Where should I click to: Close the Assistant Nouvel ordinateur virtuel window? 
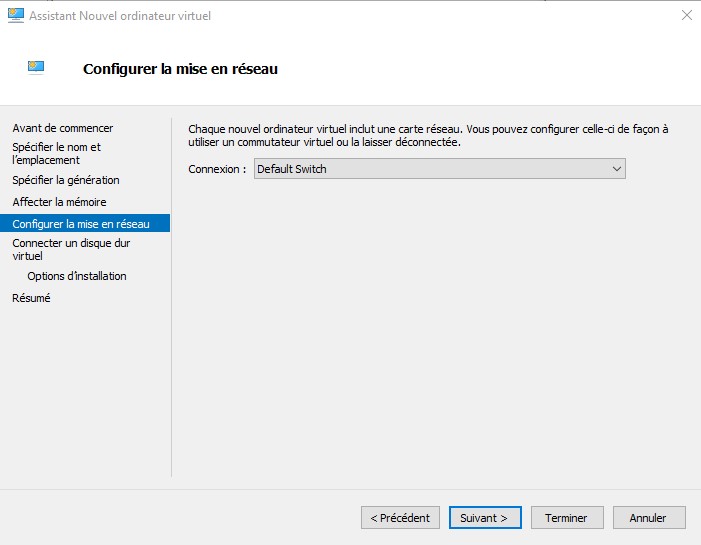point(687,15)
